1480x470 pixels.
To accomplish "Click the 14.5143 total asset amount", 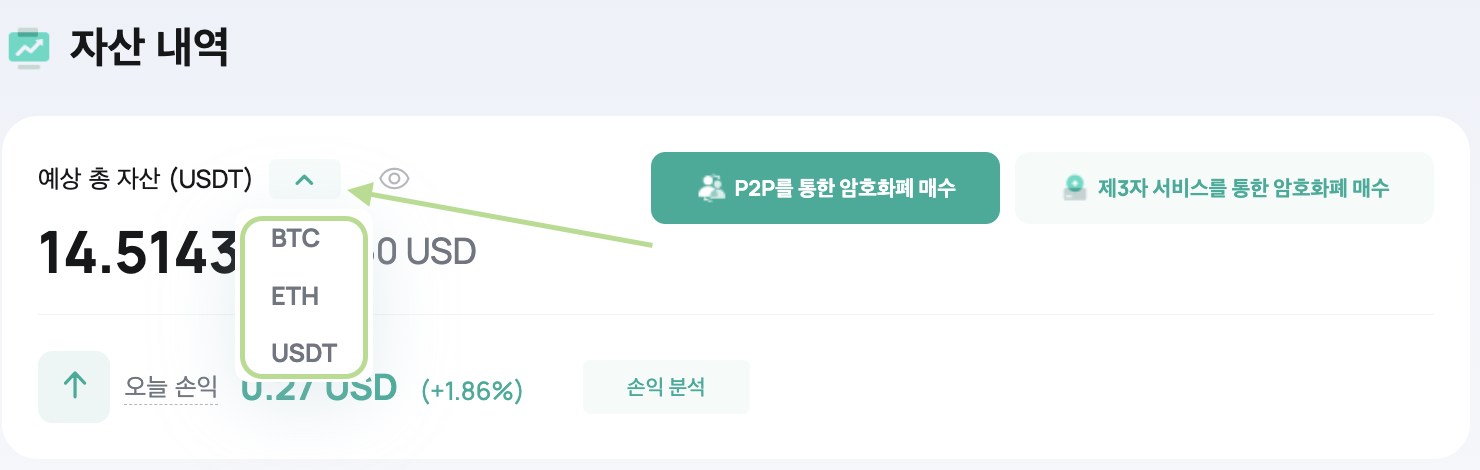I will point(136,252).
